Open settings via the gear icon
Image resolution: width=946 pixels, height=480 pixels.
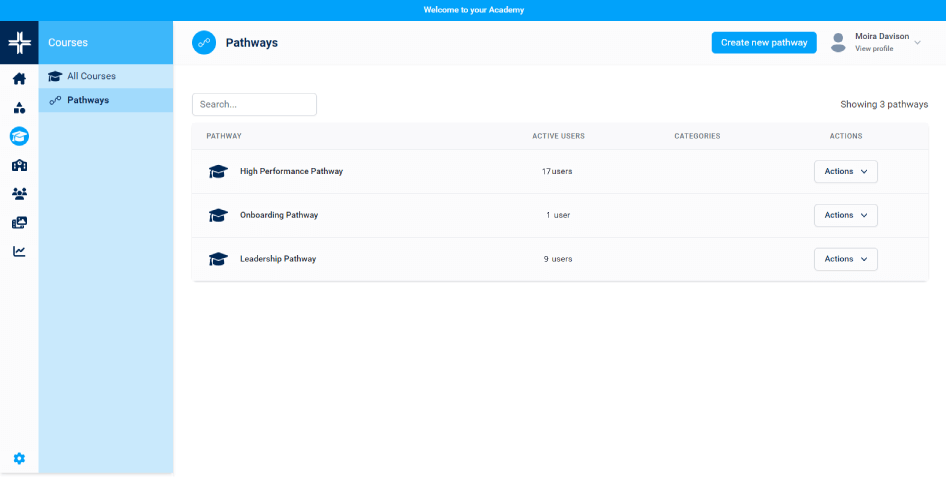pos(19,458)
